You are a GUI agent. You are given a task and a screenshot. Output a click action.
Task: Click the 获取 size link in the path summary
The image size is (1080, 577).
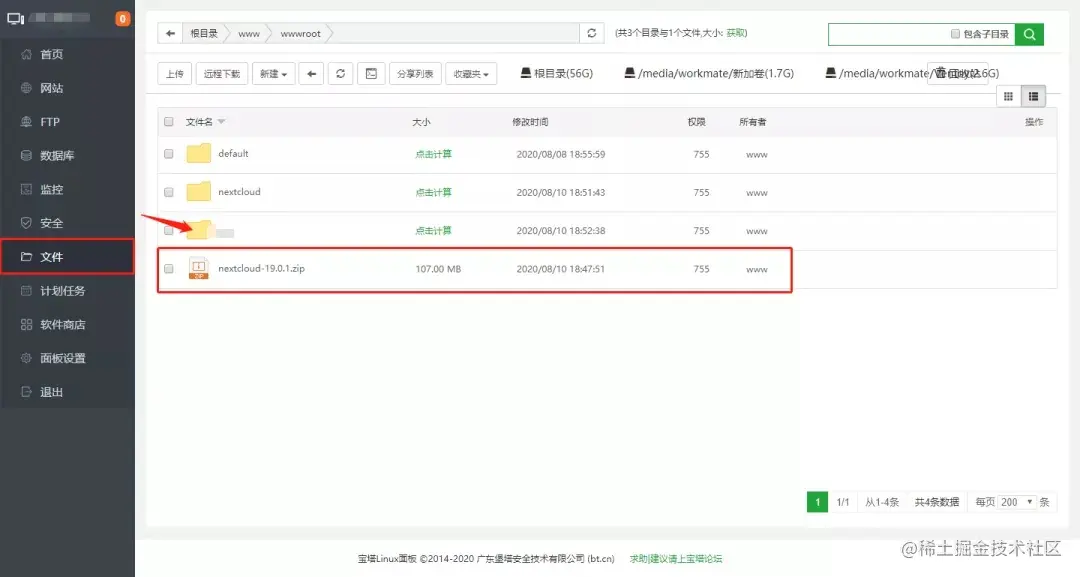735,32
